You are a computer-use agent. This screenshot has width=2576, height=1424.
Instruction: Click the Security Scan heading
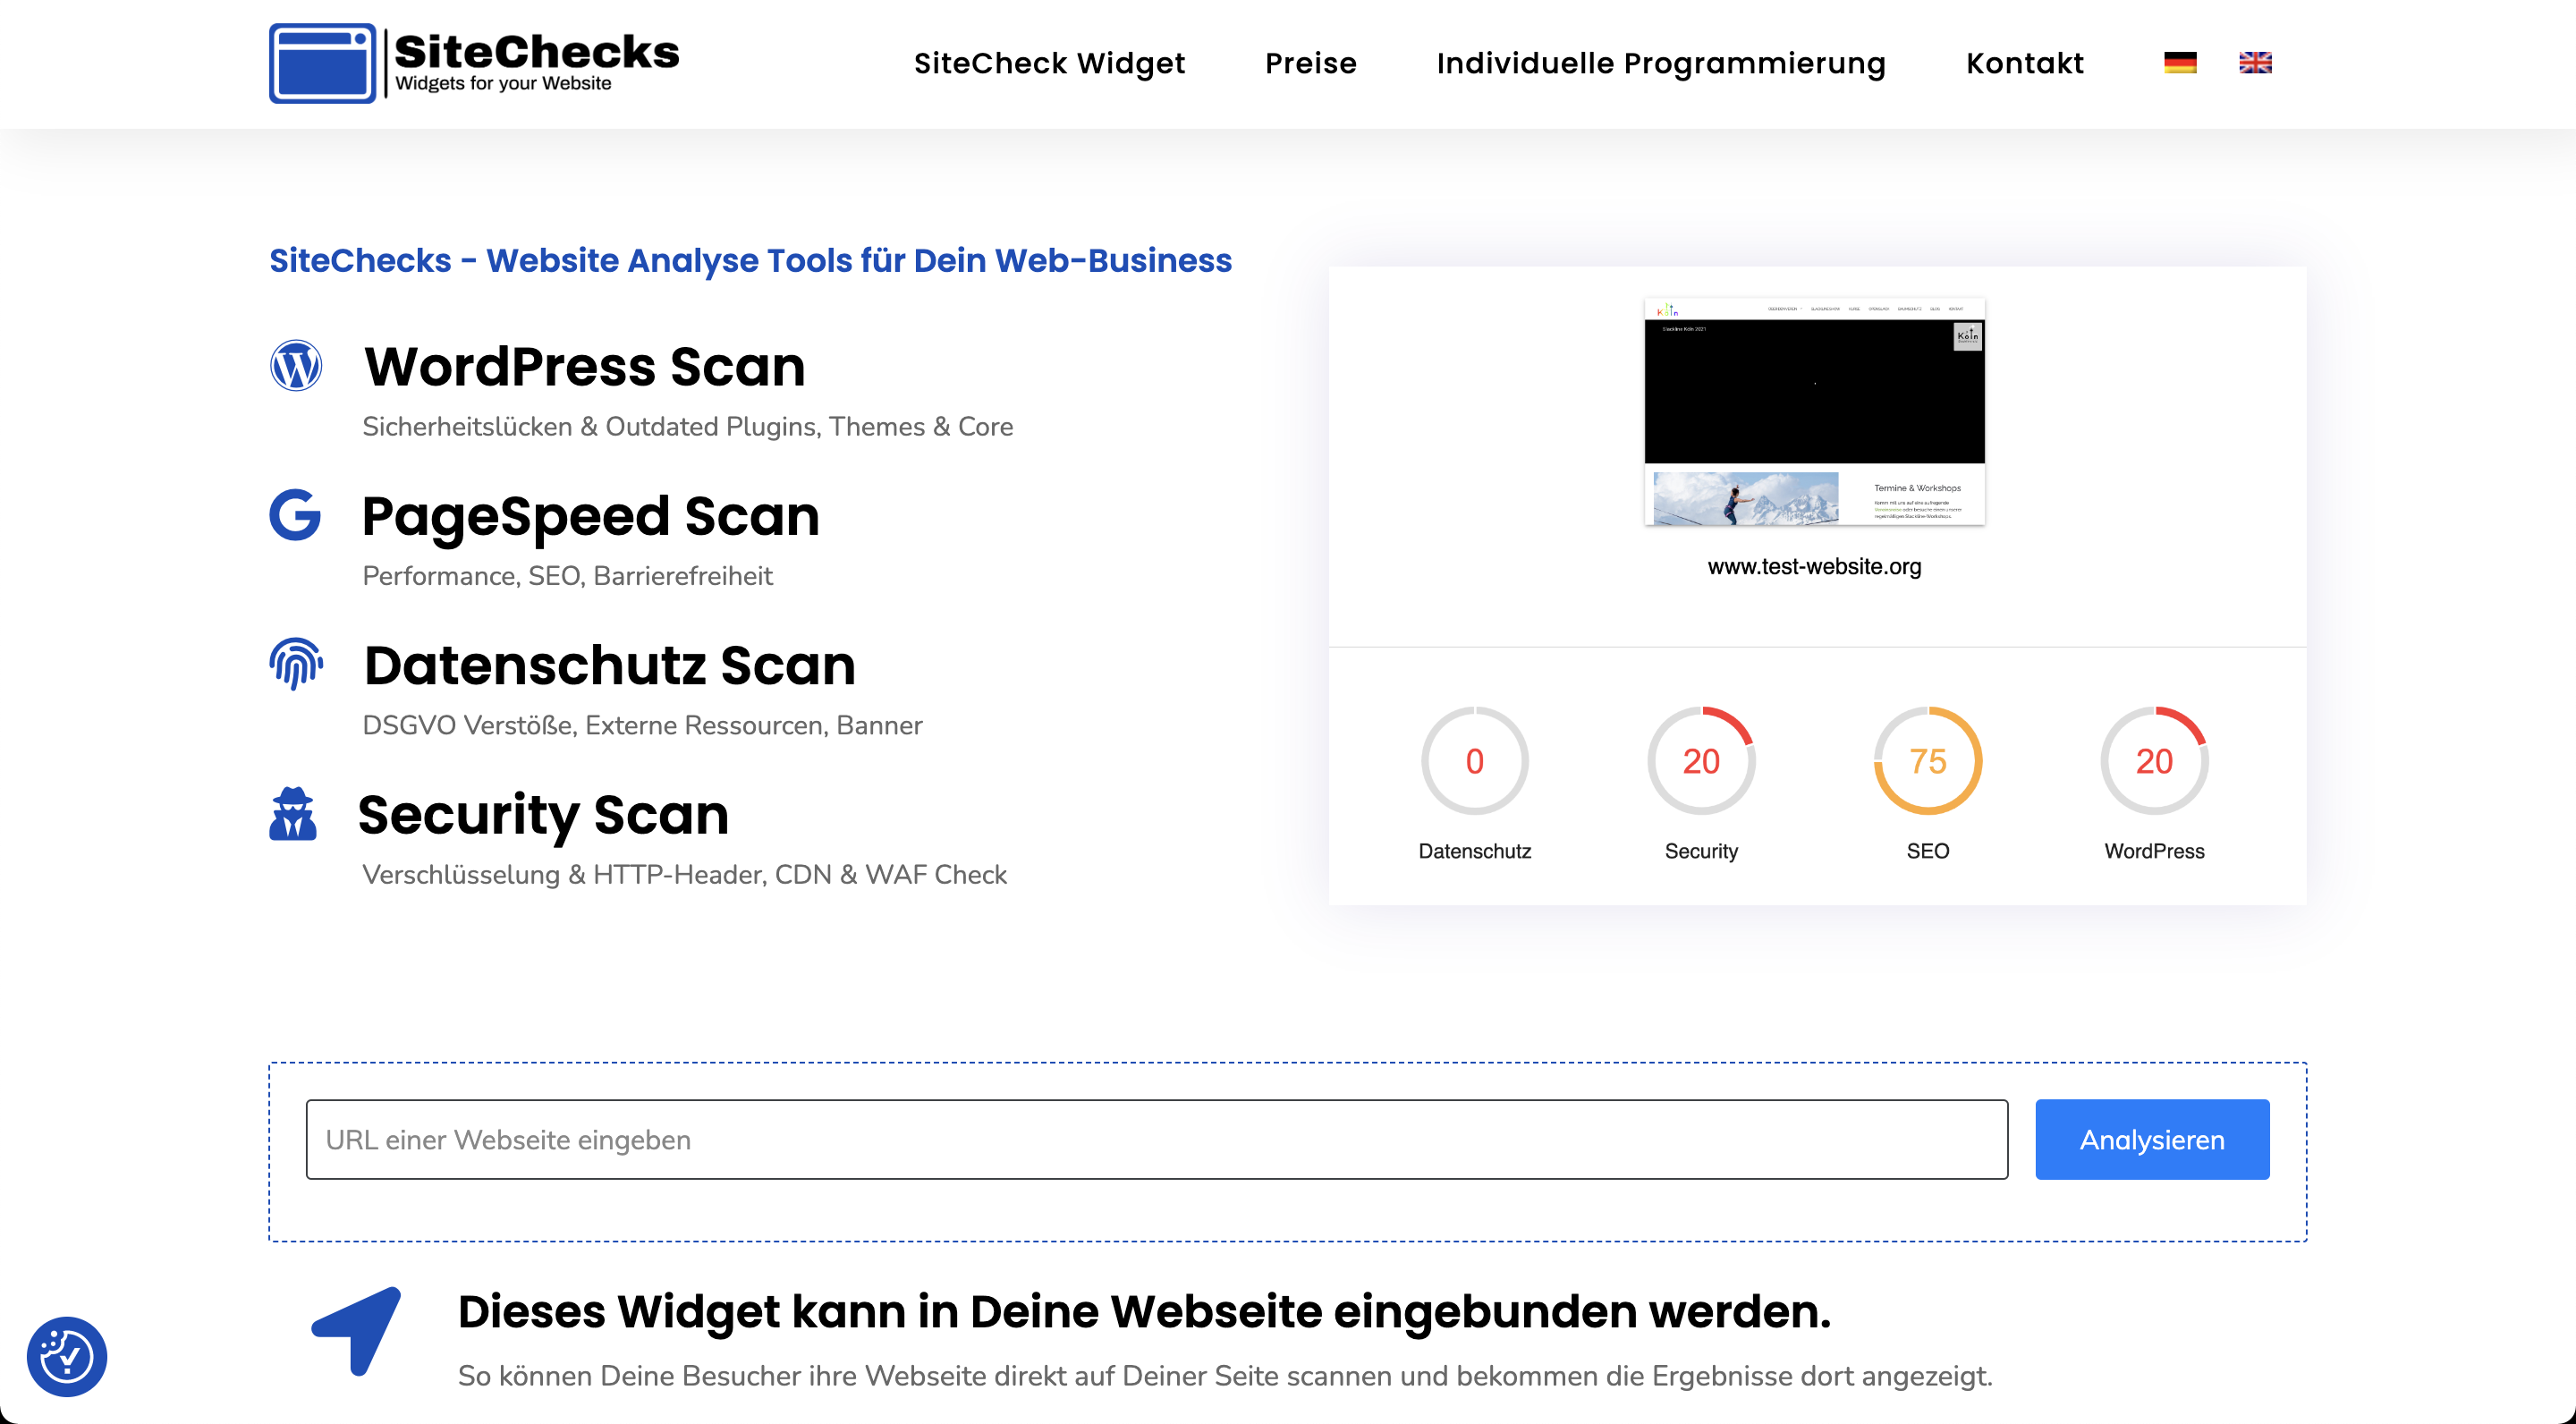[x=544, y=815]
